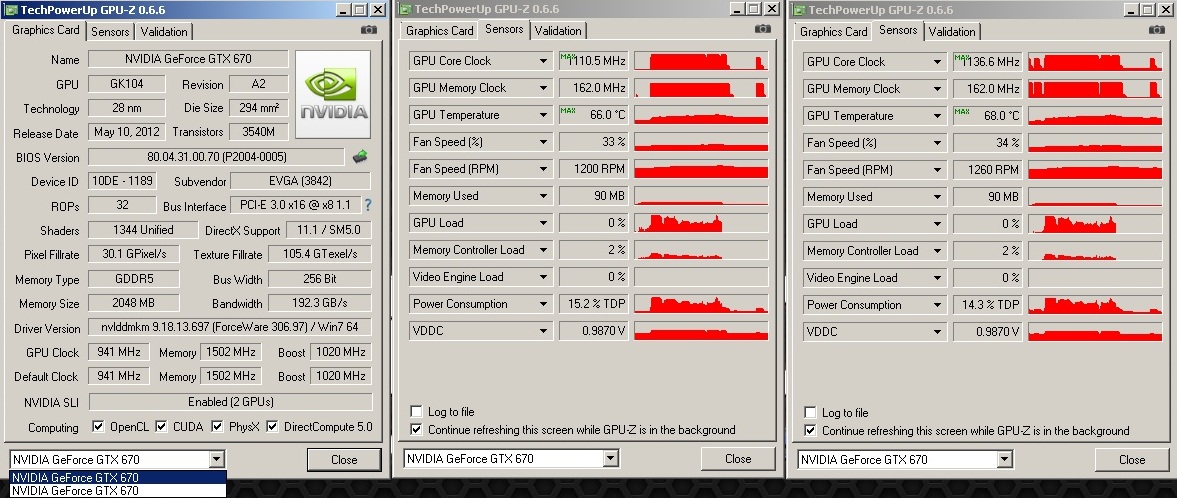Click the EVGA (3842) subvendor field
This screenshot has width=1177, height=498.
click(x=300, y=181)
